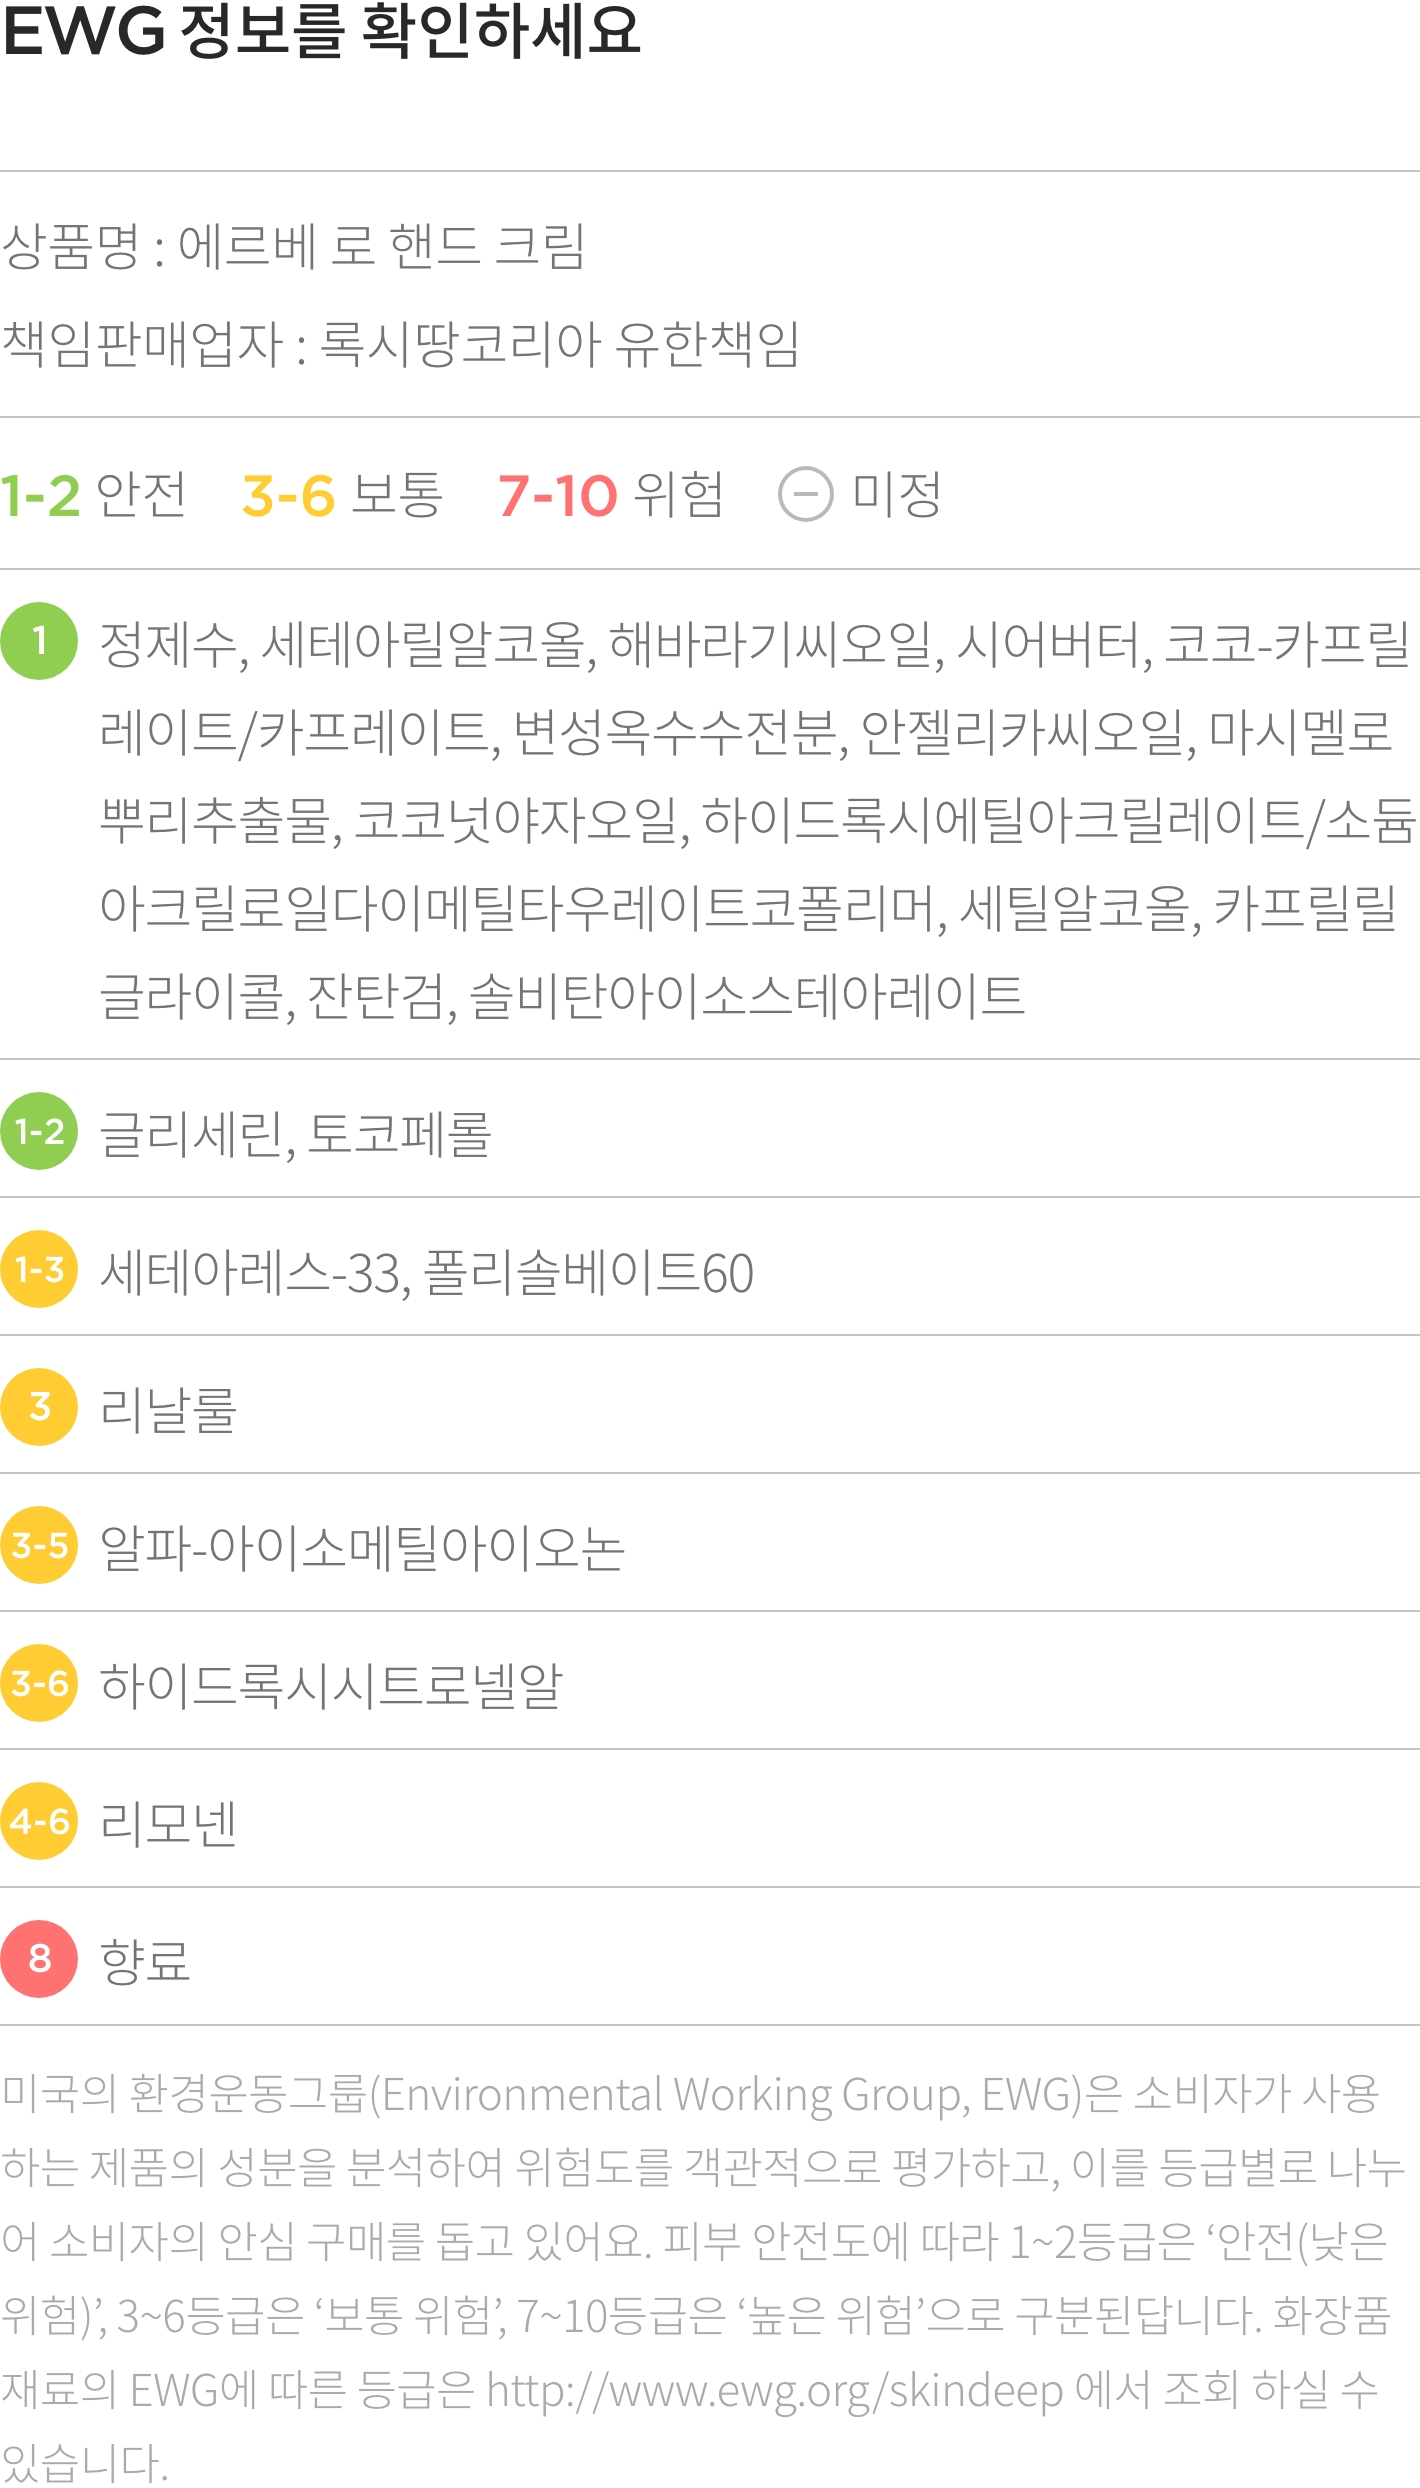1420x2488 pixels.
Task: Click the 7-10 위험 legend label
Action: (x=610, y=494)
